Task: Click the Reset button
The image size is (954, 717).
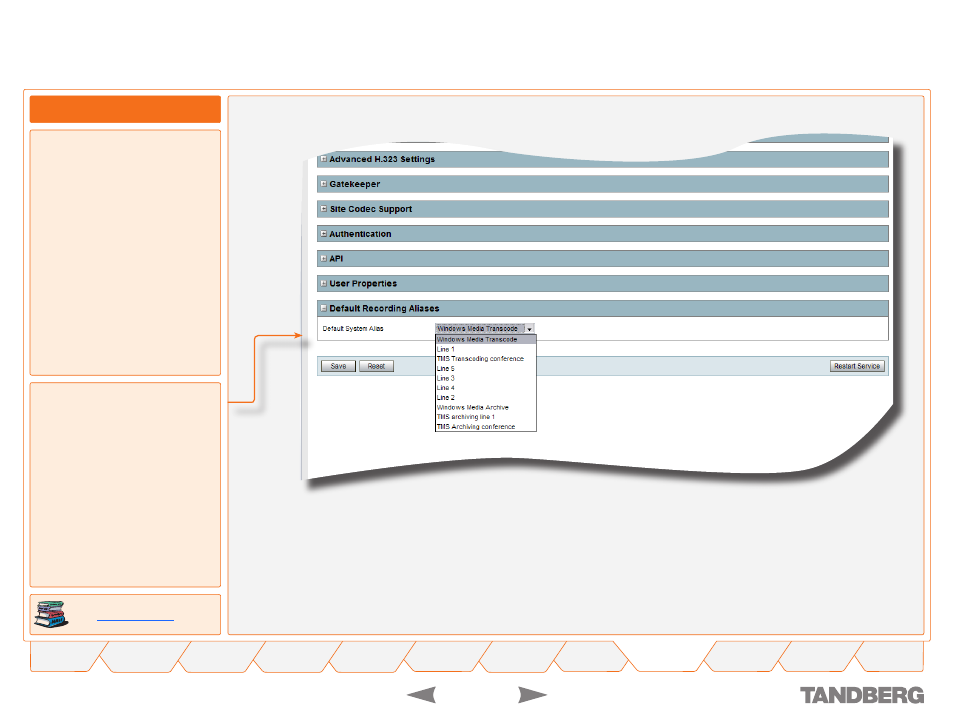Action: (377, 366)
